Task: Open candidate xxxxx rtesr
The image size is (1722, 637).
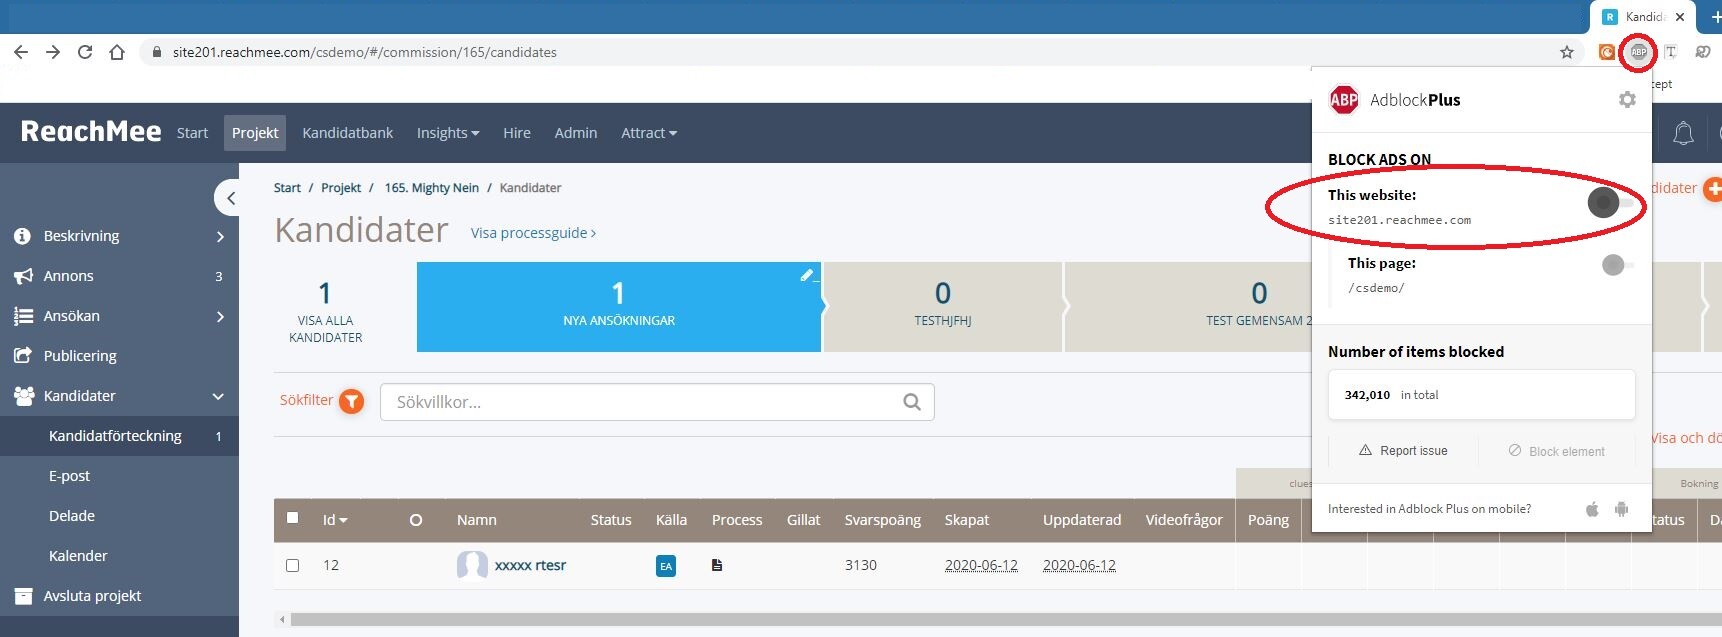Action: pyautogui.click(x=530, y=565)
